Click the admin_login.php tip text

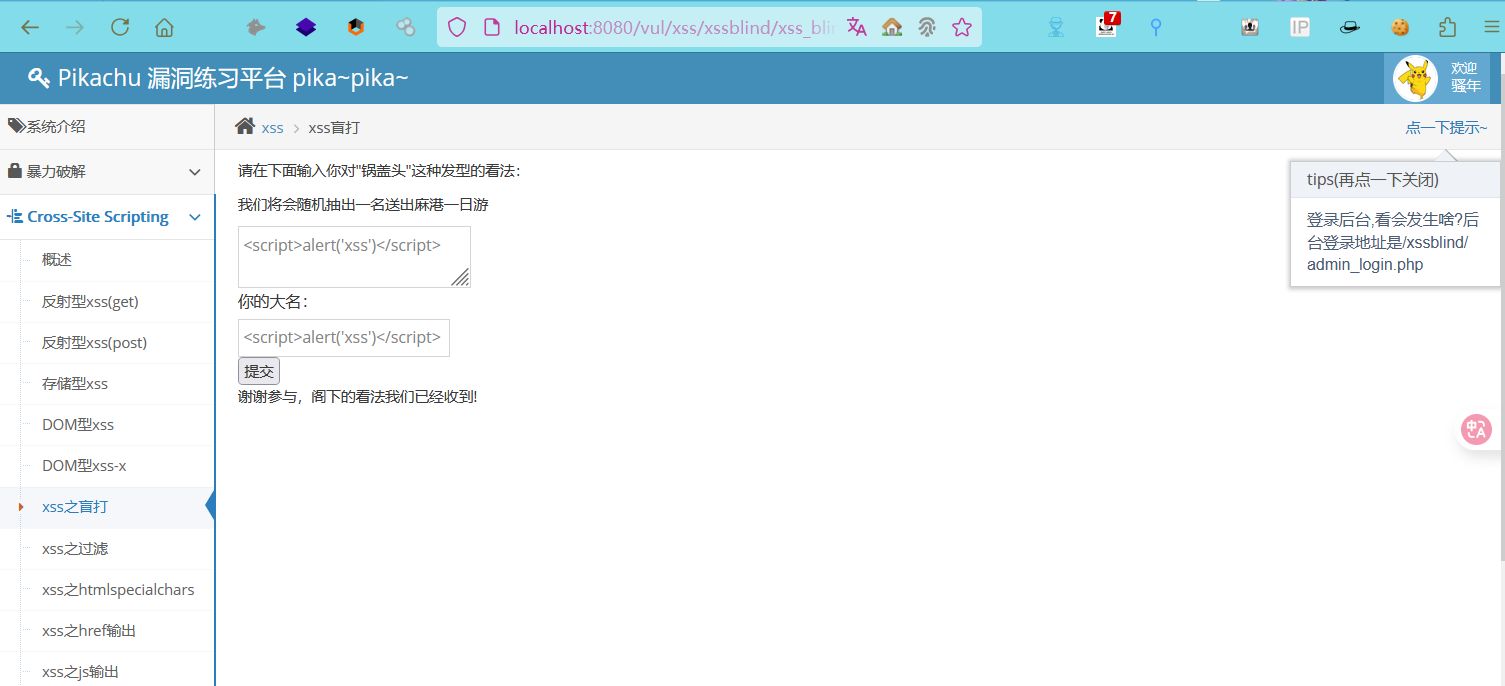[1365, 265]
